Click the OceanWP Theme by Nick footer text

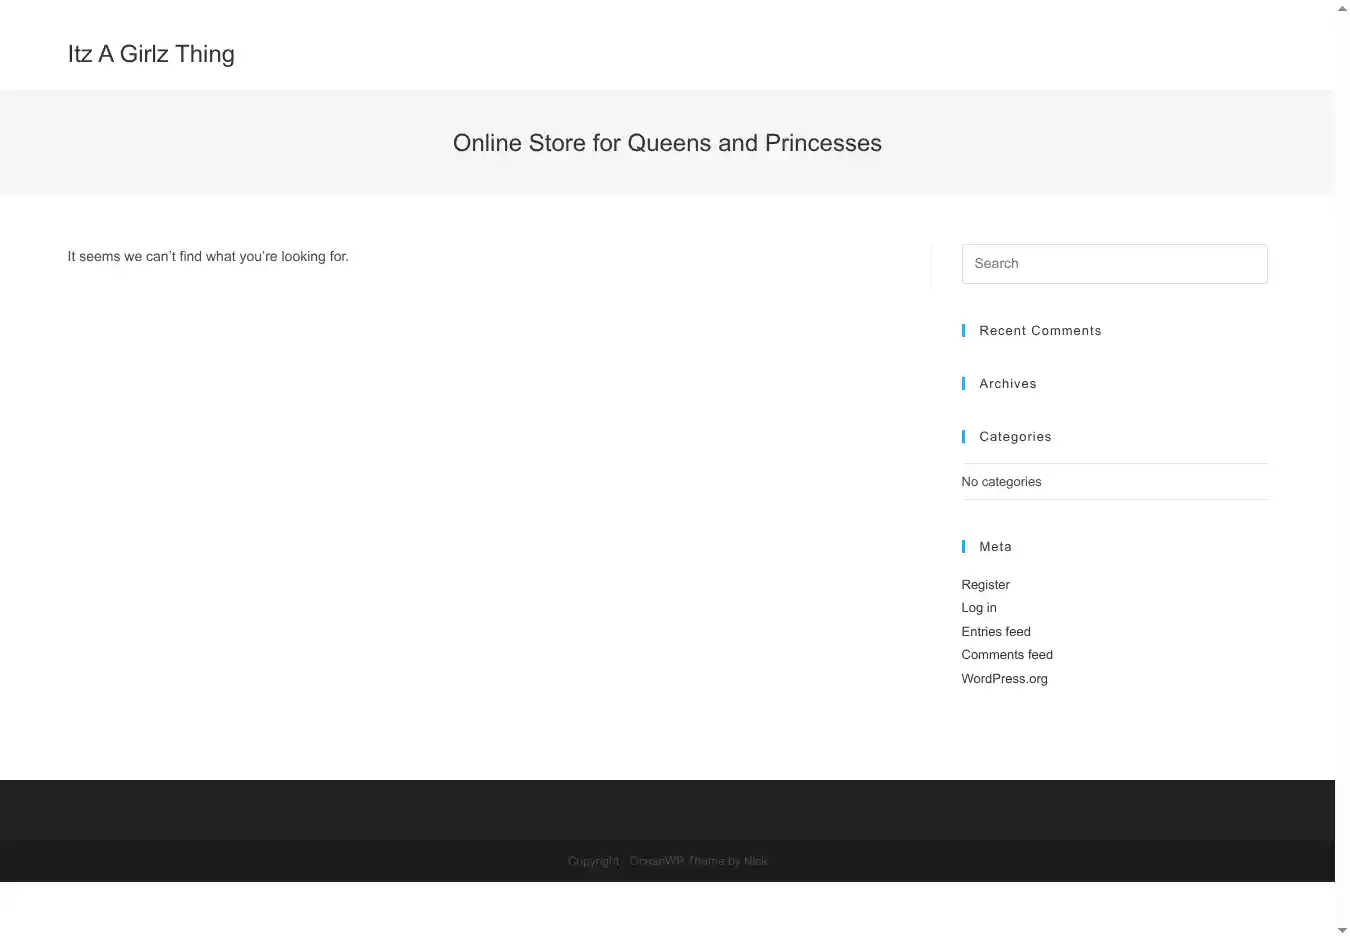[698, 861]
